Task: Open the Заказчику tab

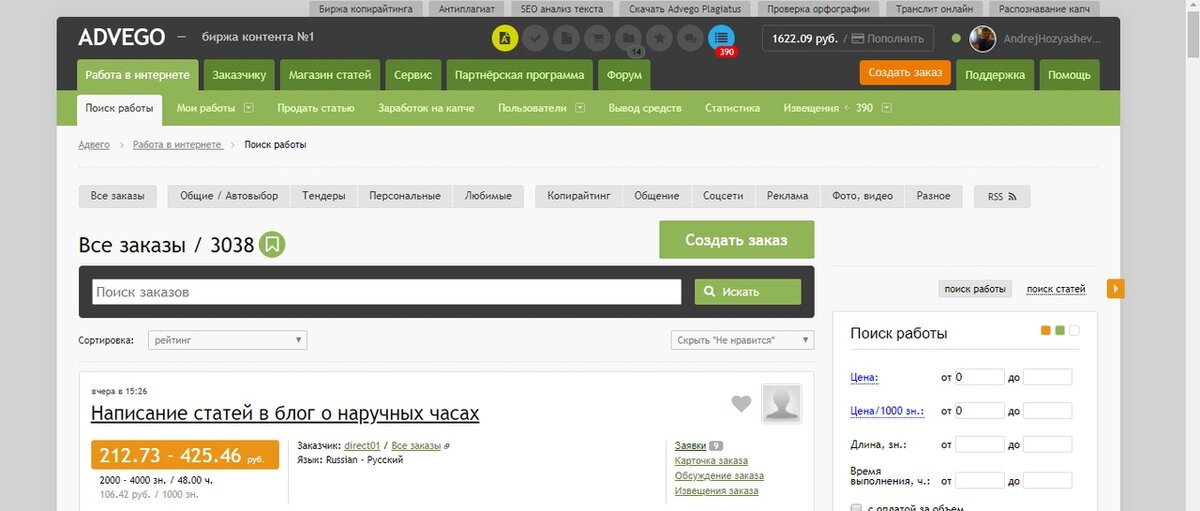Action: point(239,75)
